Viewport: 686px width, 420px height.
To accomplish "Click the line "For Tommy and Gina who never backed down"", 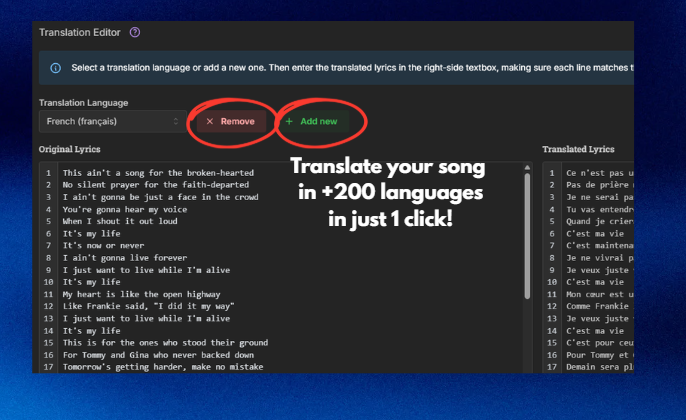I will coord(158,355).
